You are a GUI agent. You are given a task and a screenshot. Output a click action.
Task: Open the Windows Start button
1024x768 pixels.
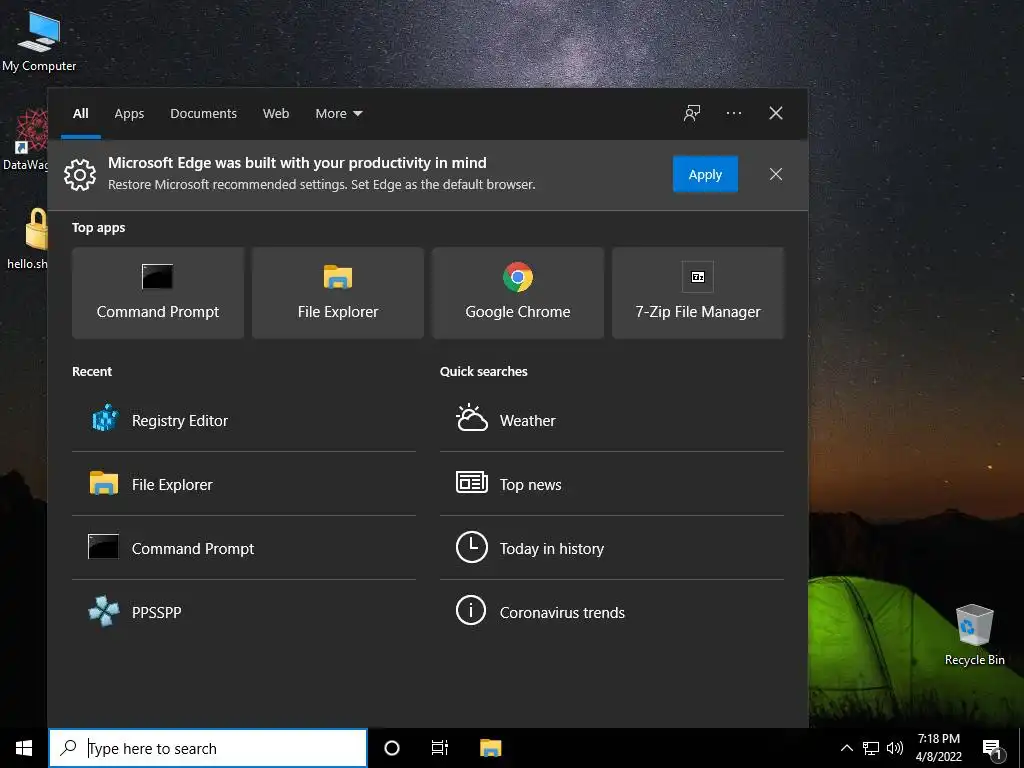tap(24, 748)
